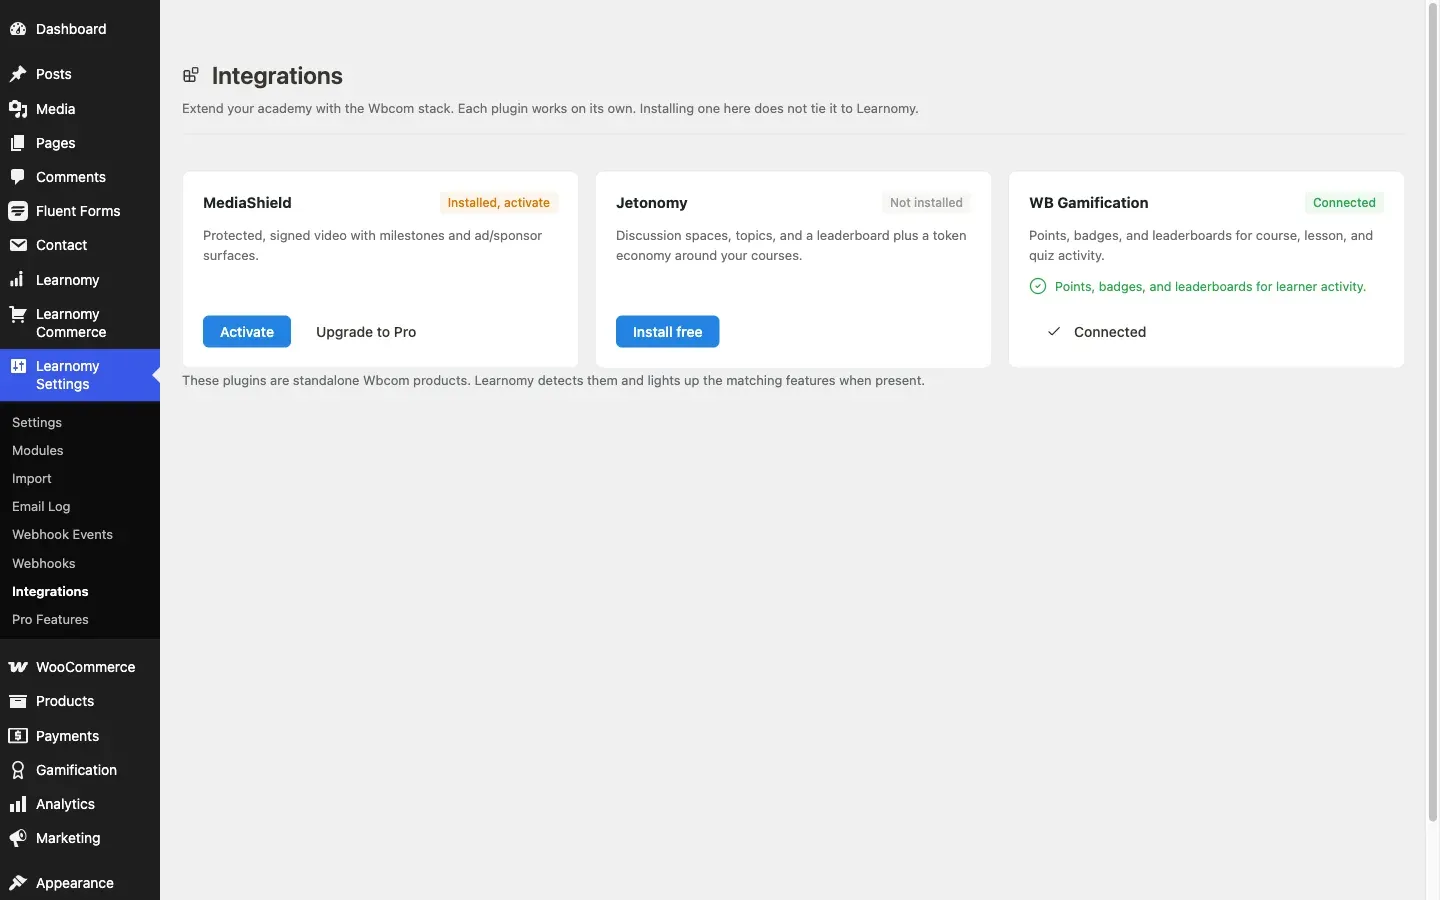
Task: Select the Integrations submenu link
Action: 50,591
